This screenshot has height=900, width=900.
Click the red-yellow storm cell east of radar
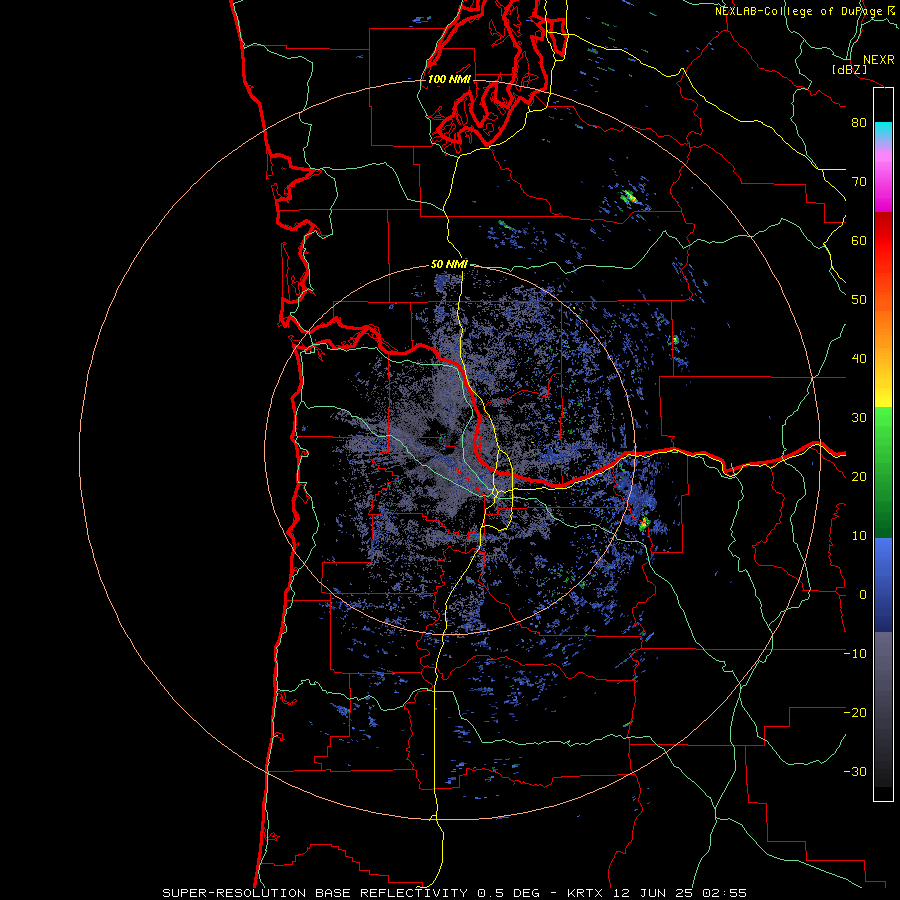(x=644, y=523)
